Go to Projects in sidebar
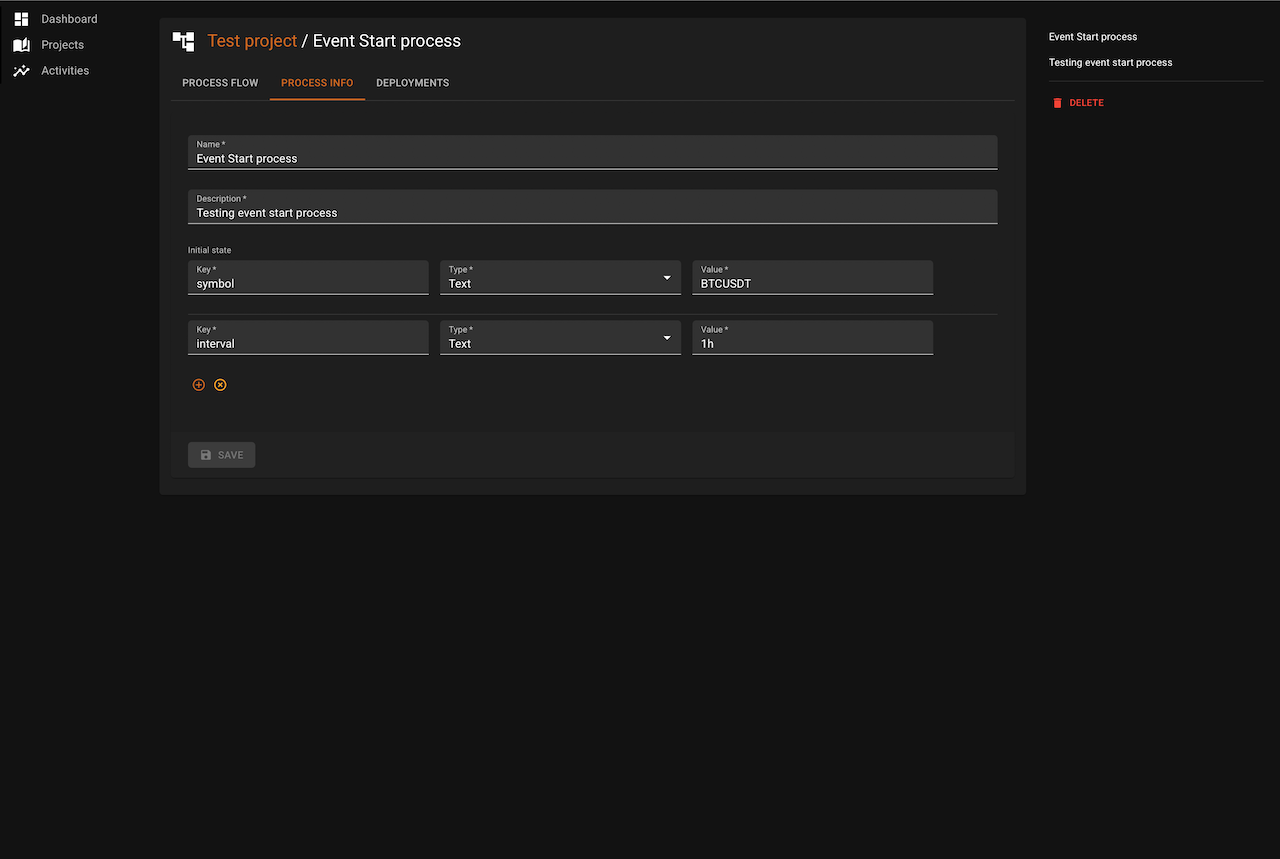1280x859 pixels. [62, 45]
